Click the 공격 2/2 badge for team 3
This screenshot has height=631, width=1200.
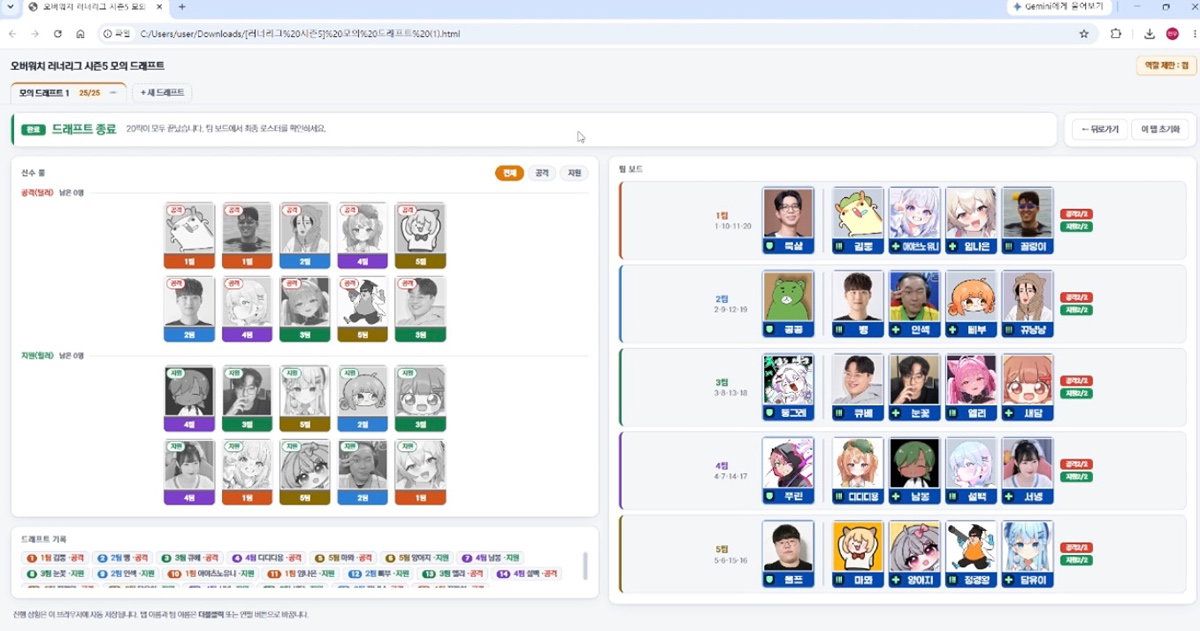[1076, 381]
